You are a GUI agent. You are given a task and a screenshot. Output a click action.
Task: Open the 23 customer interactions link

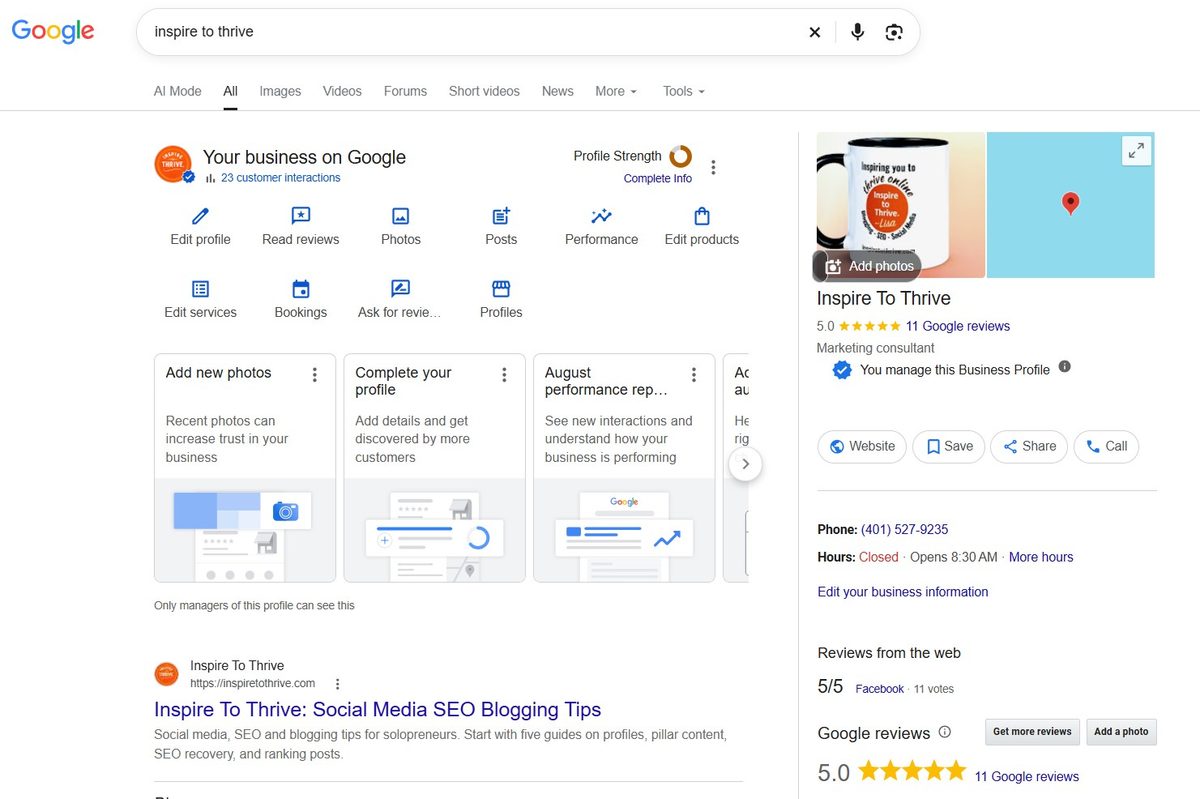coord(280,178)
